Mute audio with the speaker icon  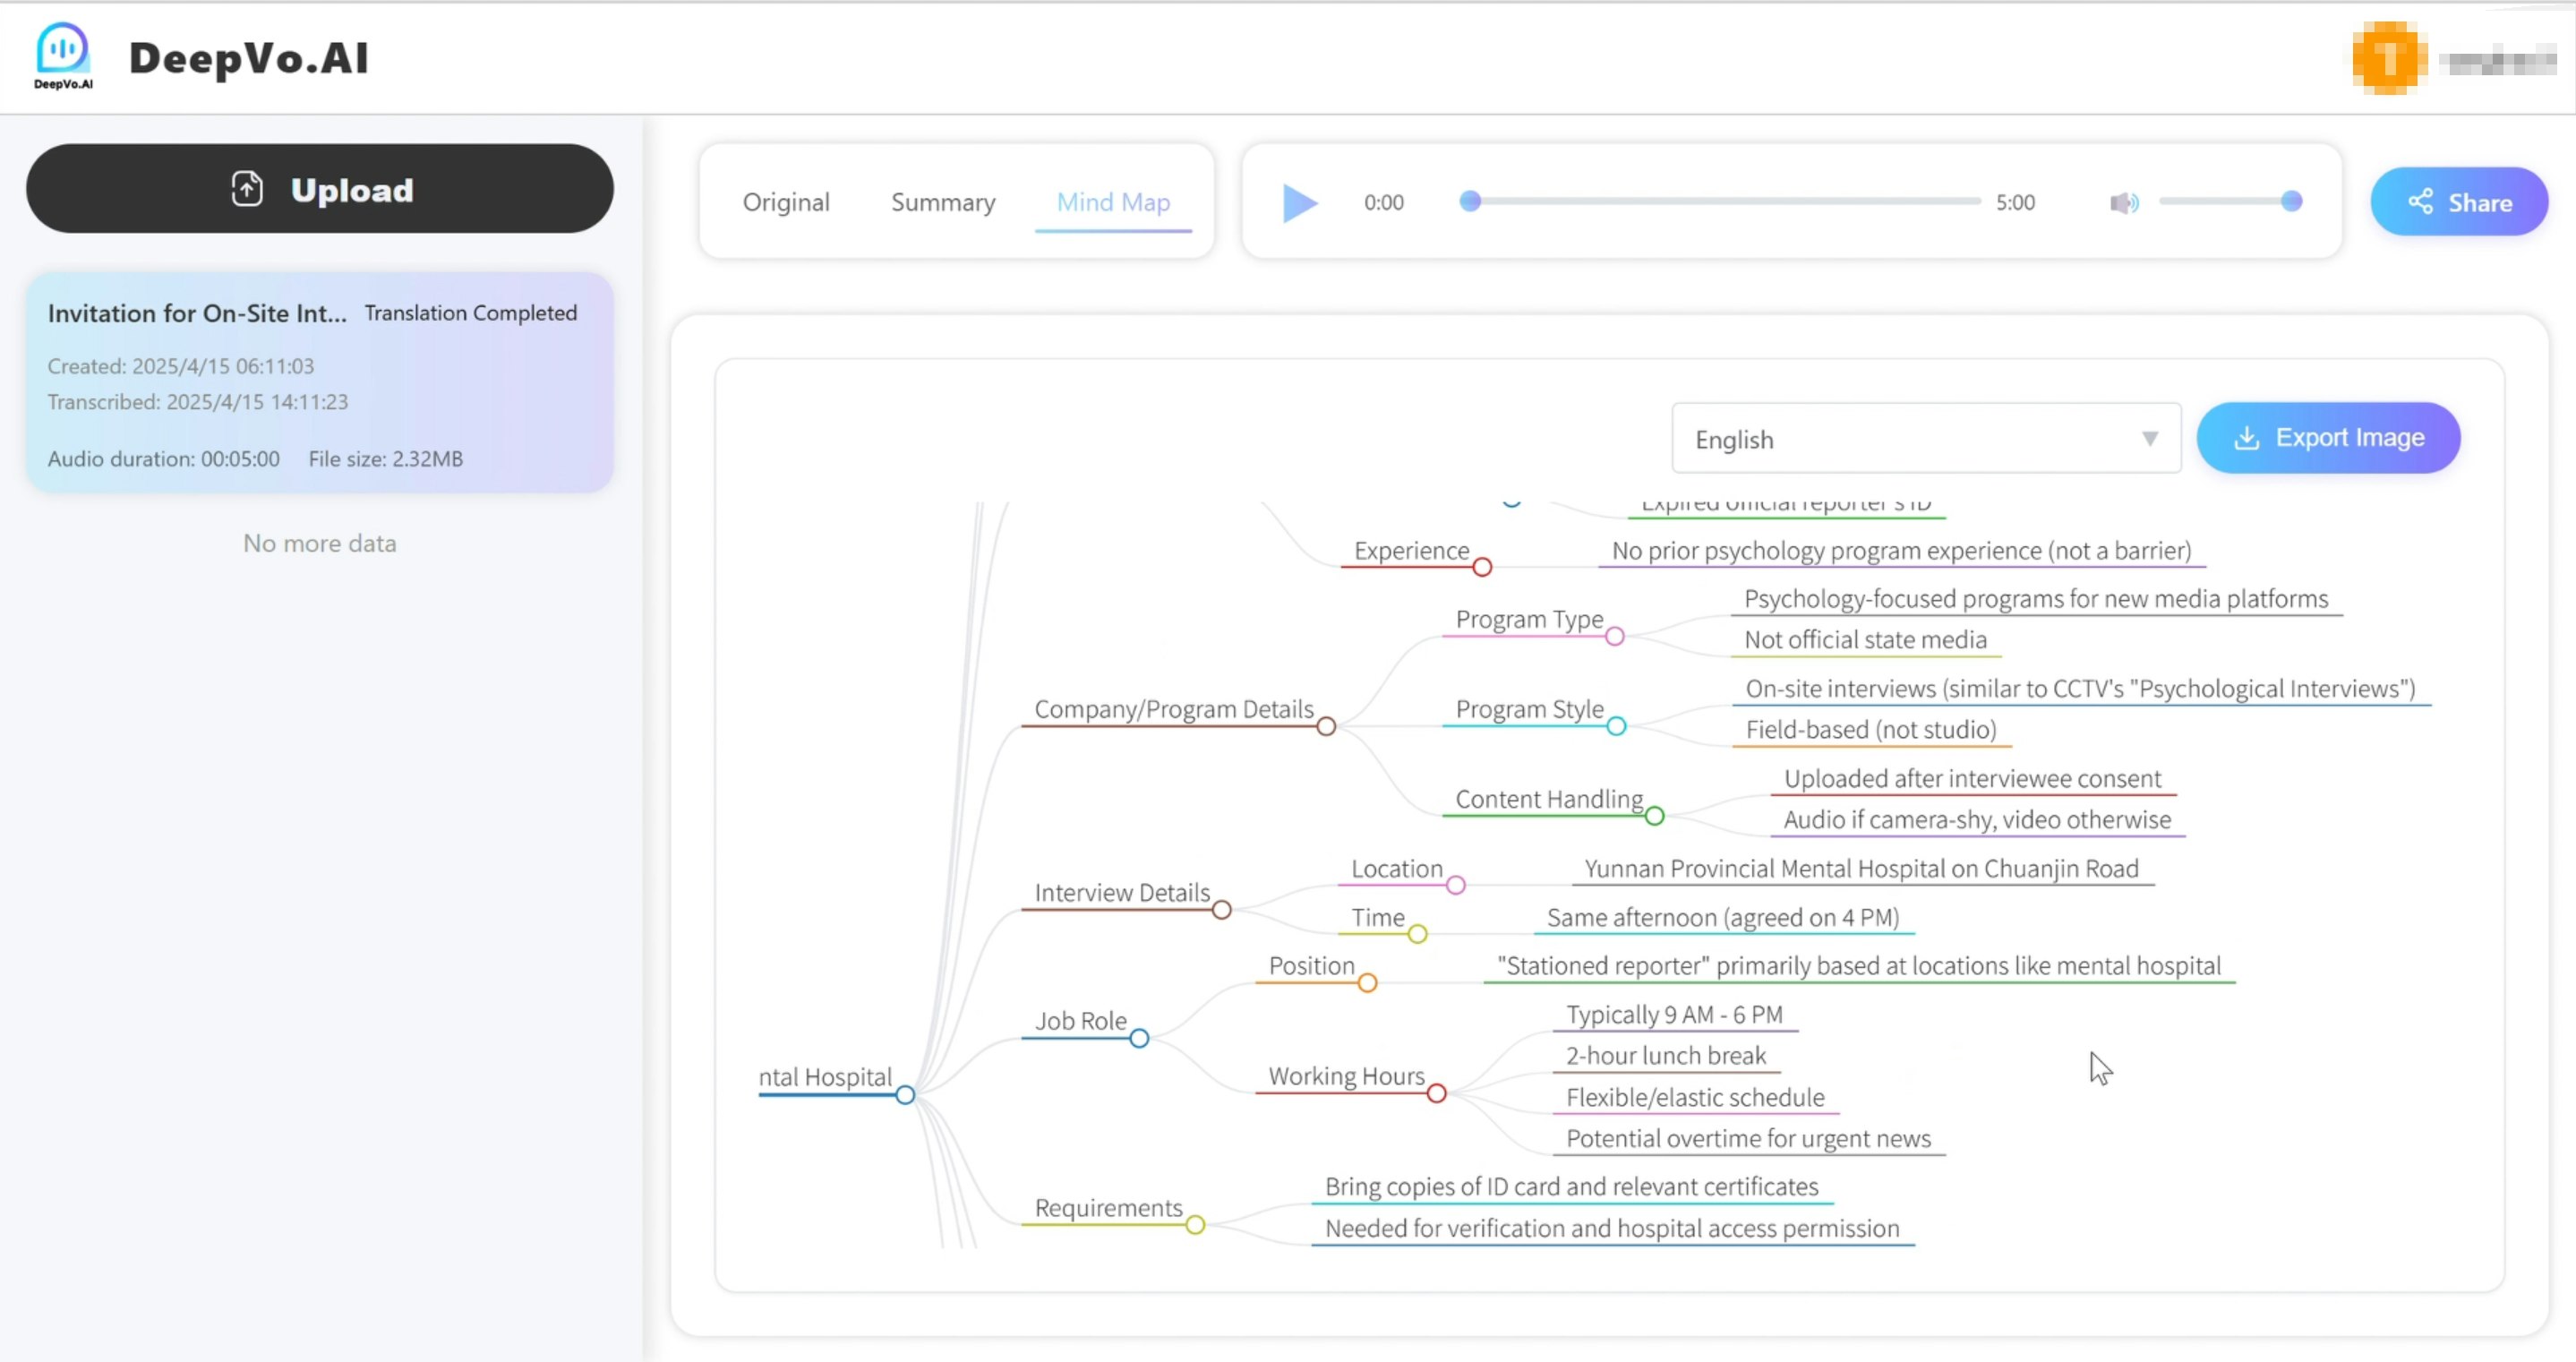[2123, 203]
